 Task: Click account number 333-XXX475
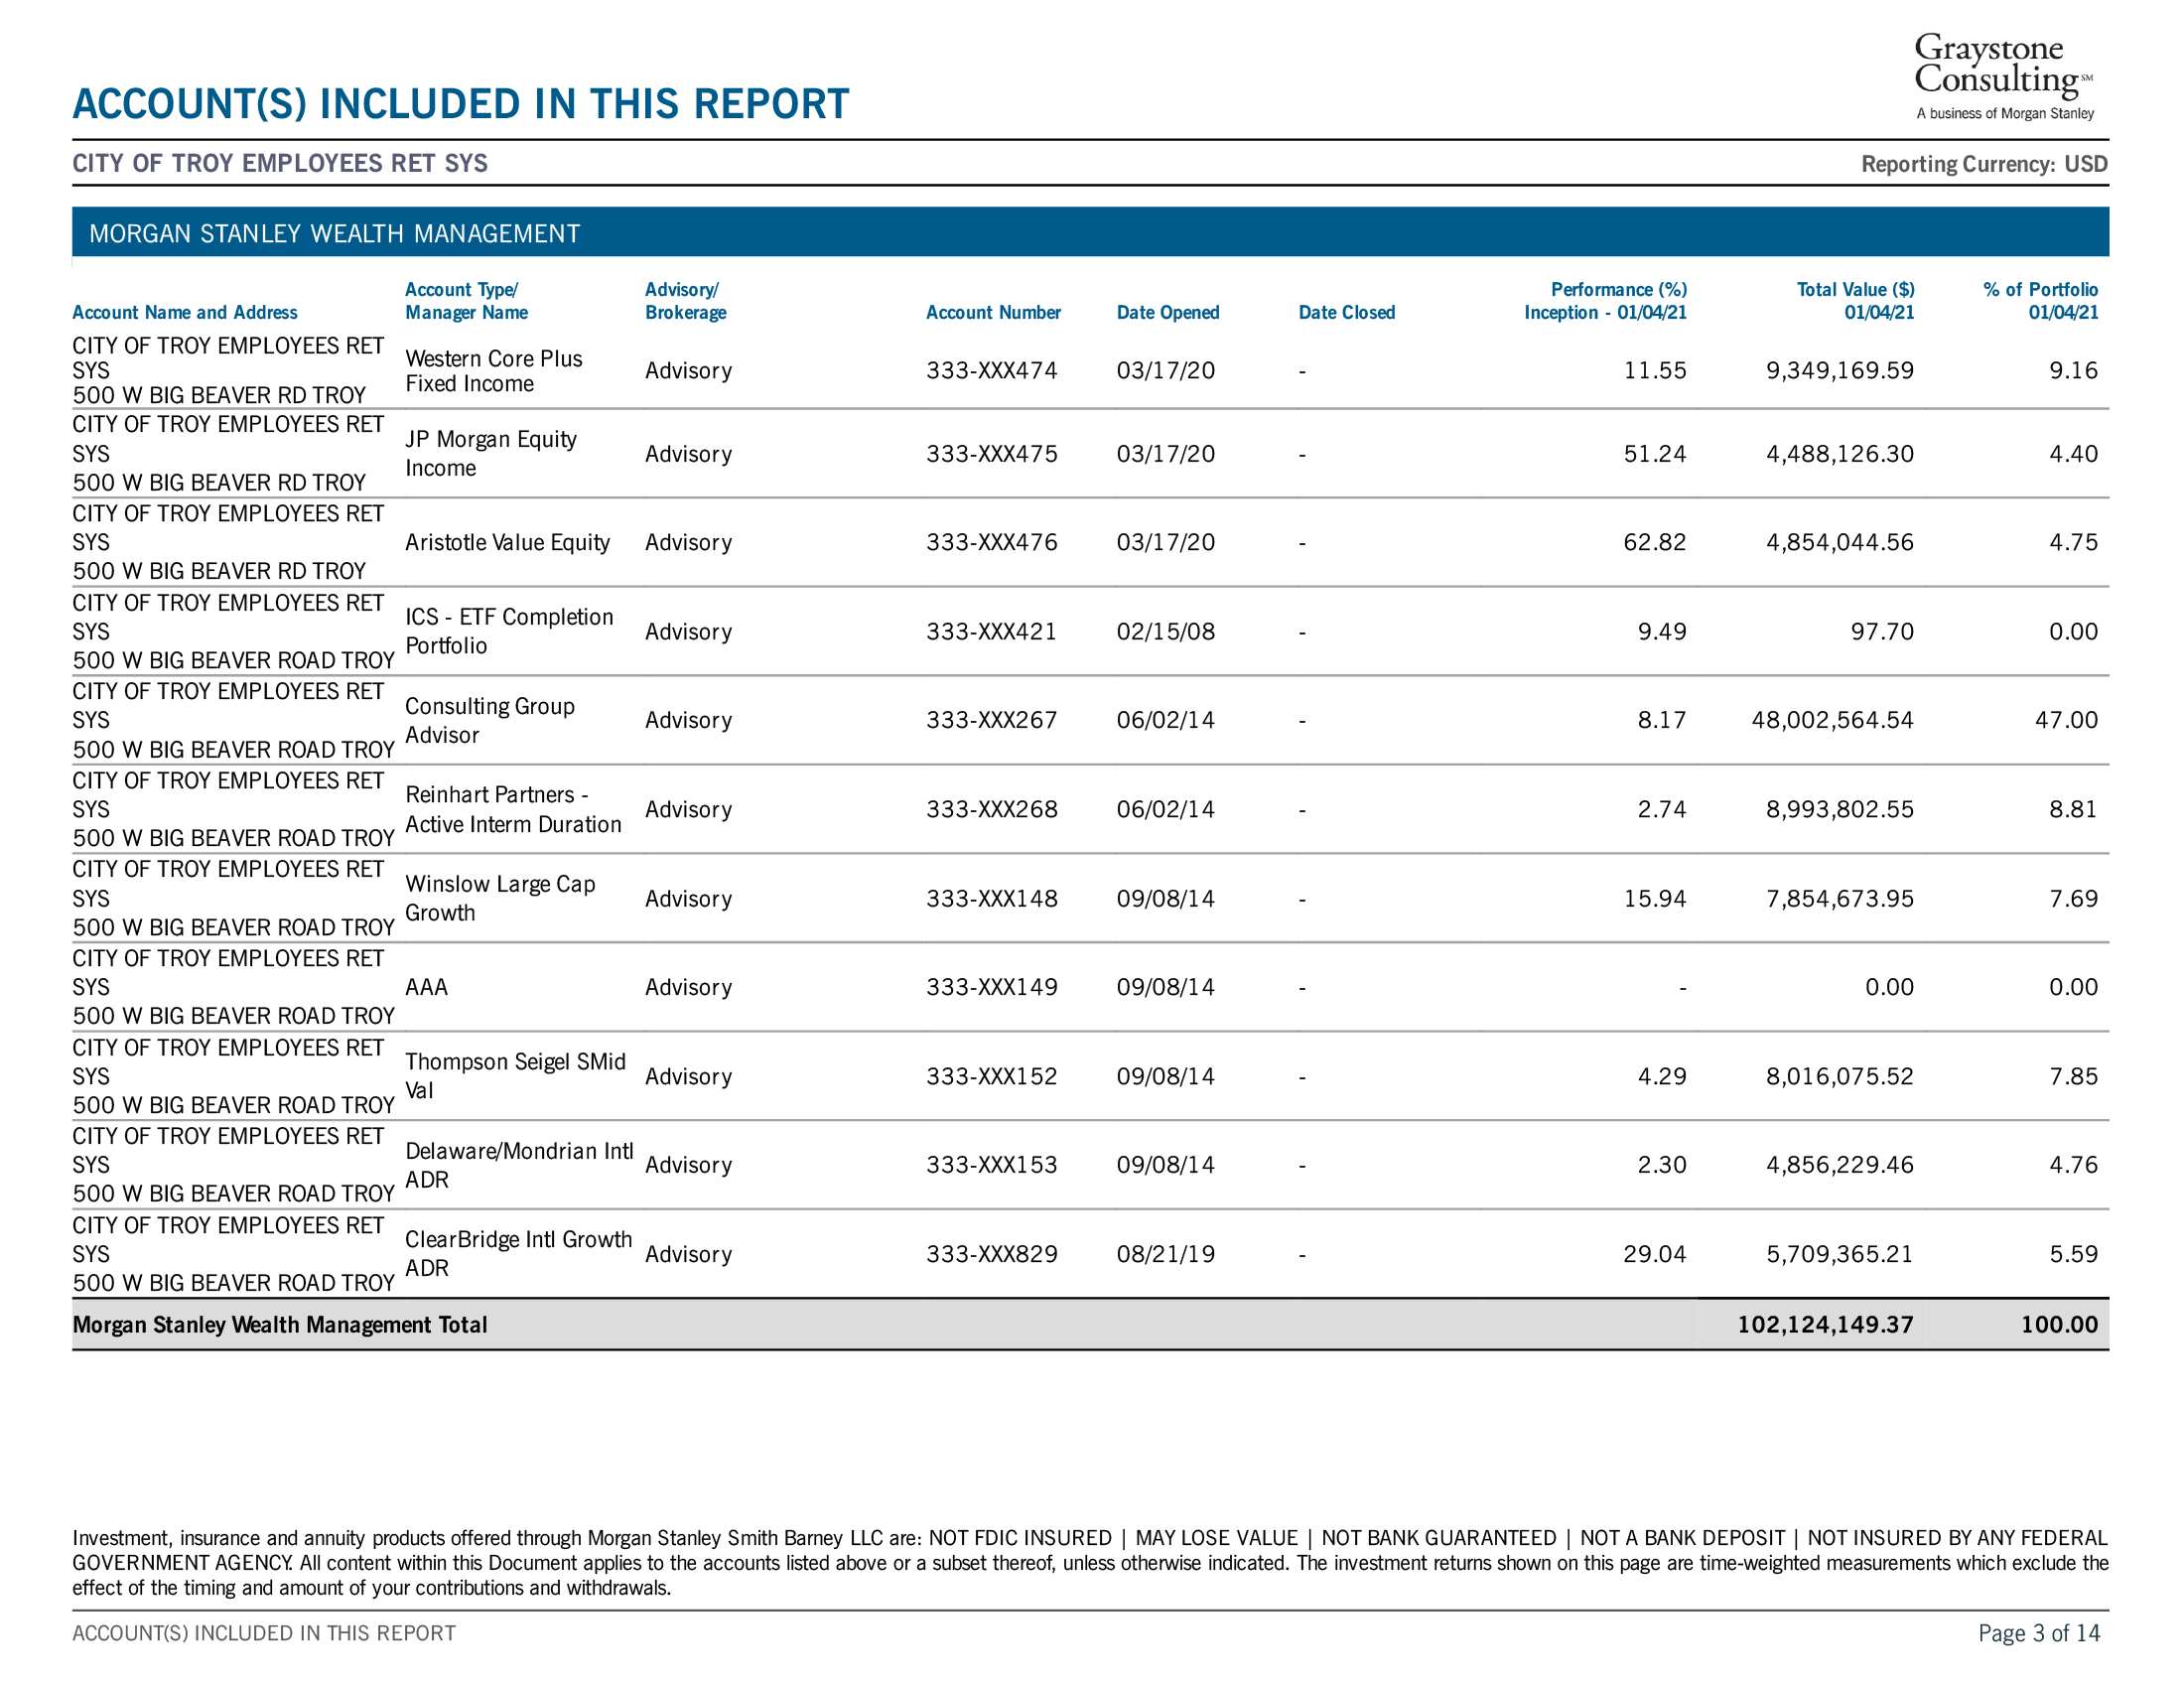(991, 454)
